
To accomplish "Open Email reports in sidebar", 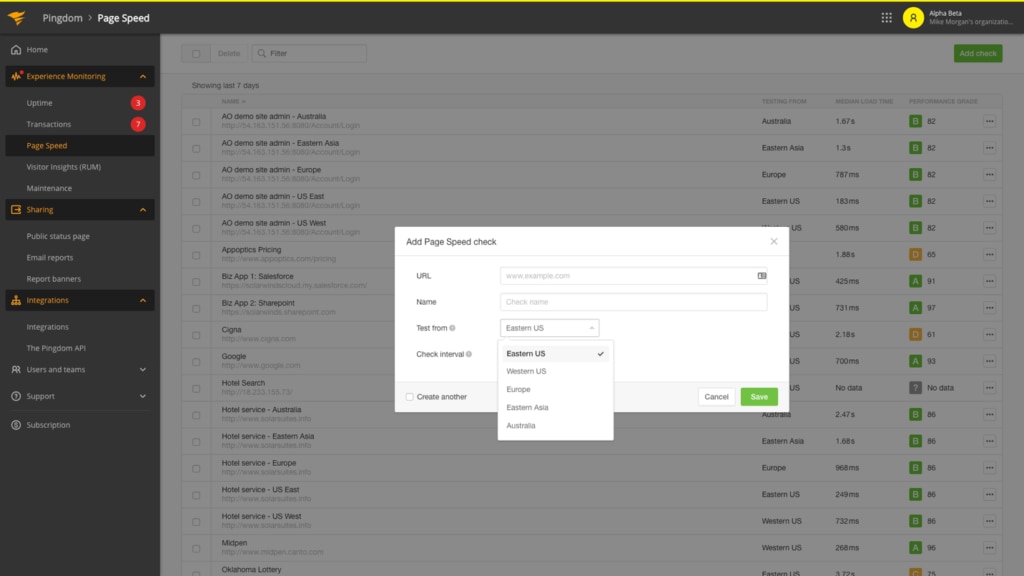I will [50, 258].
